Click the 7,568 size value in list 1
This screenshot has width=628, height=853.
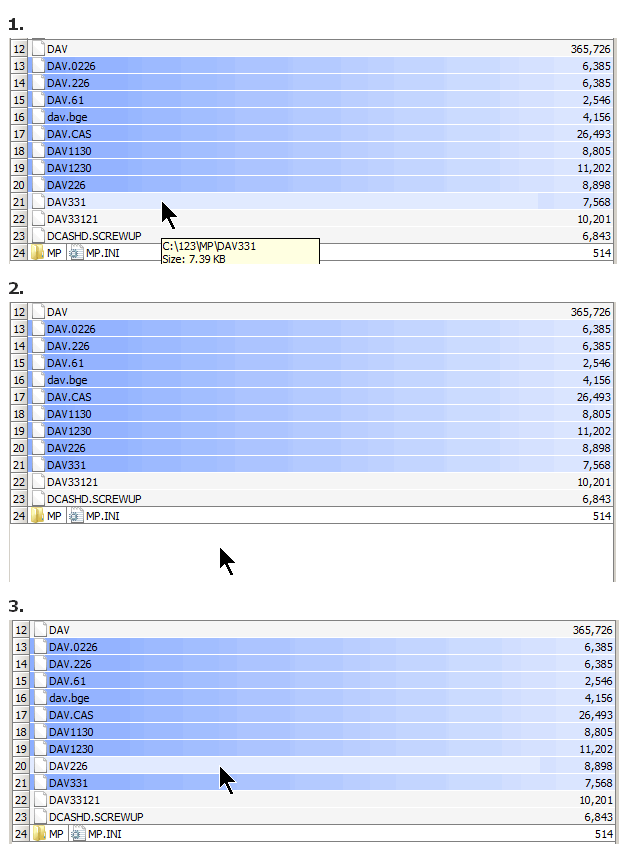[x=596, y=202]
